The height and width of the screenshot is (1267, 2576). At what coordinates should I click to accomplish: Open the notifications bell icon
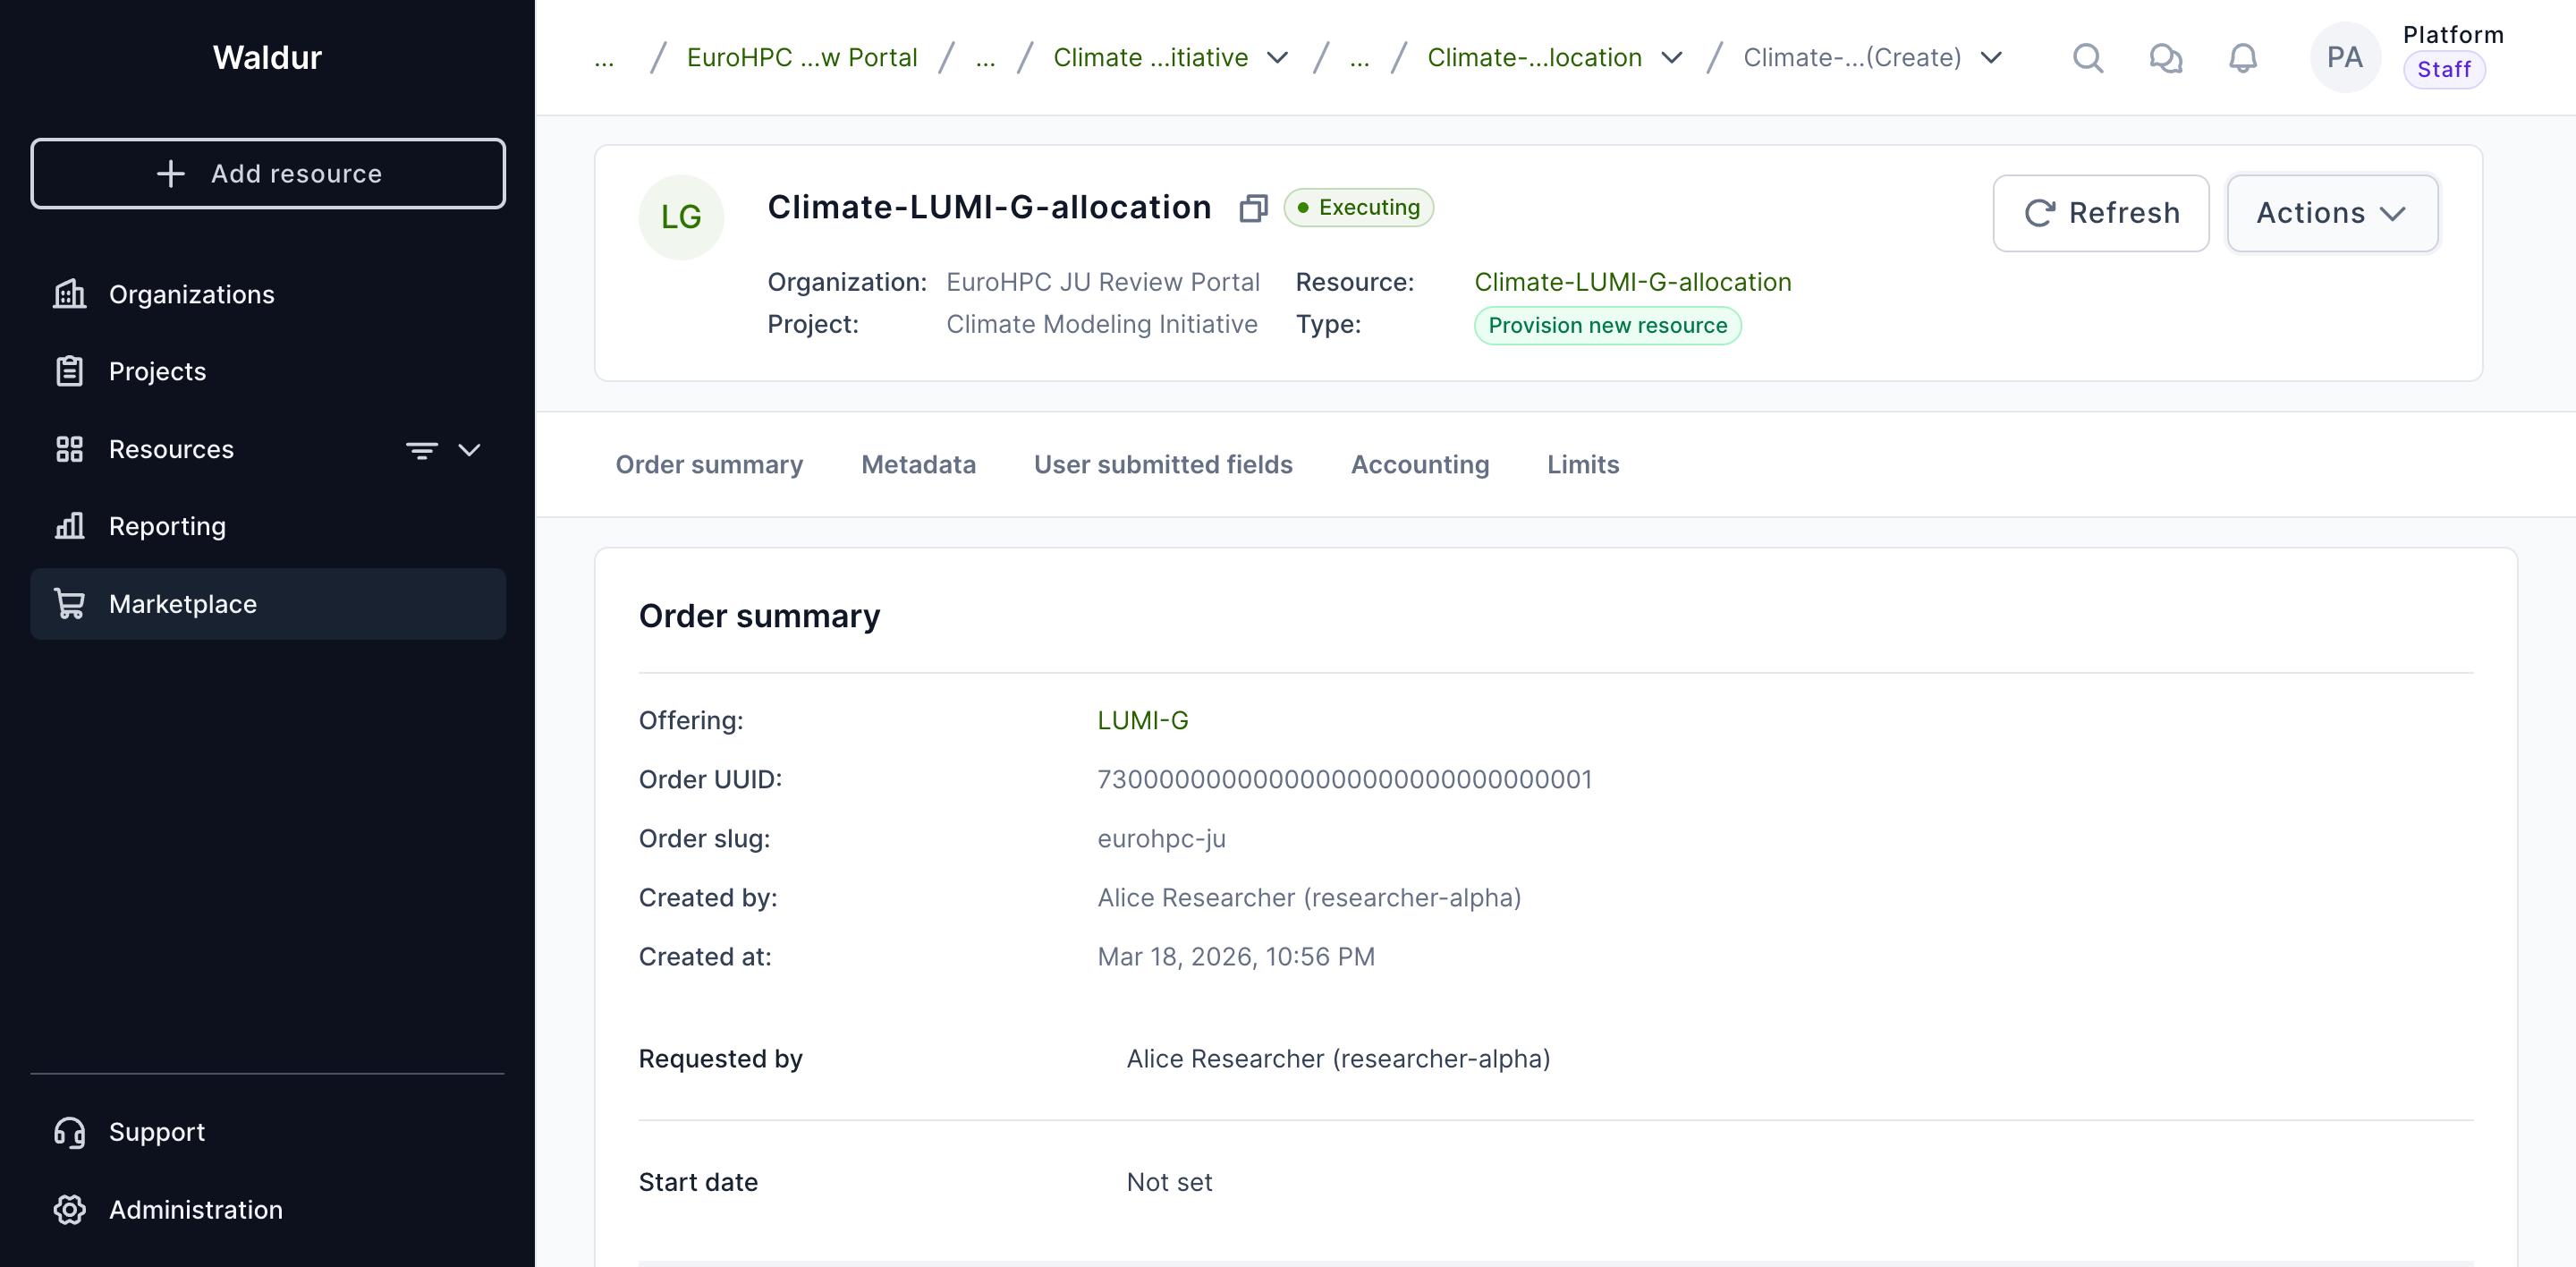[x=2243, y=58]
